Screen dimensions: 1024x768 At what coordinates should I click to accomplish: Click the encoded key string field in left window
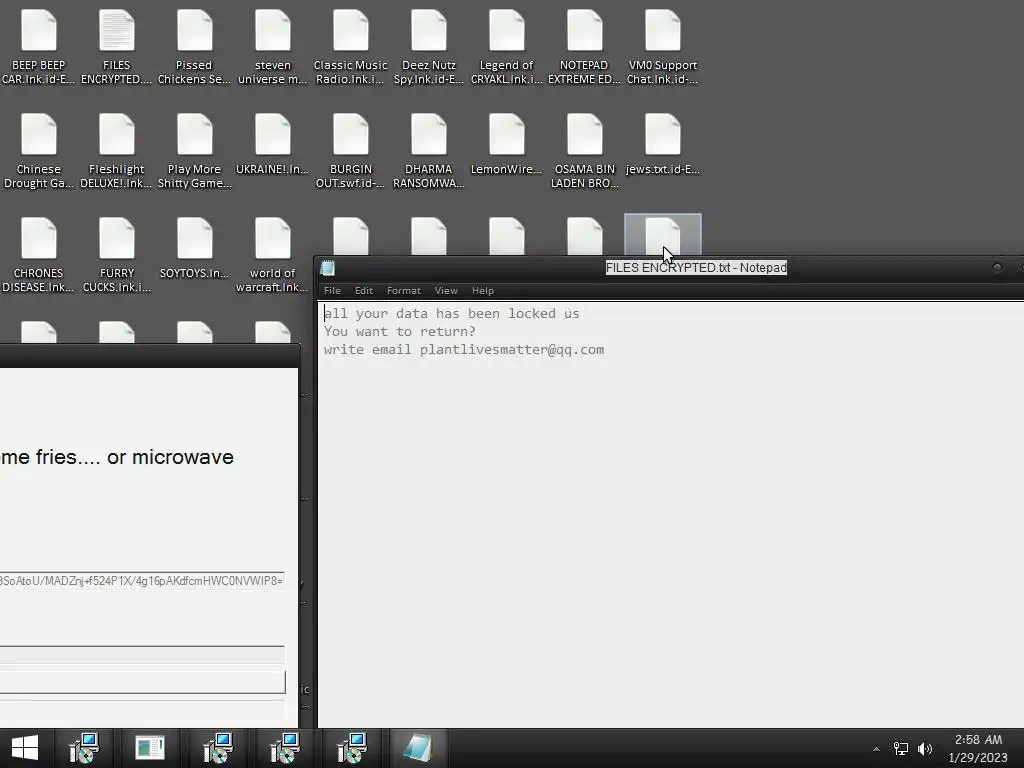point(142,581)
